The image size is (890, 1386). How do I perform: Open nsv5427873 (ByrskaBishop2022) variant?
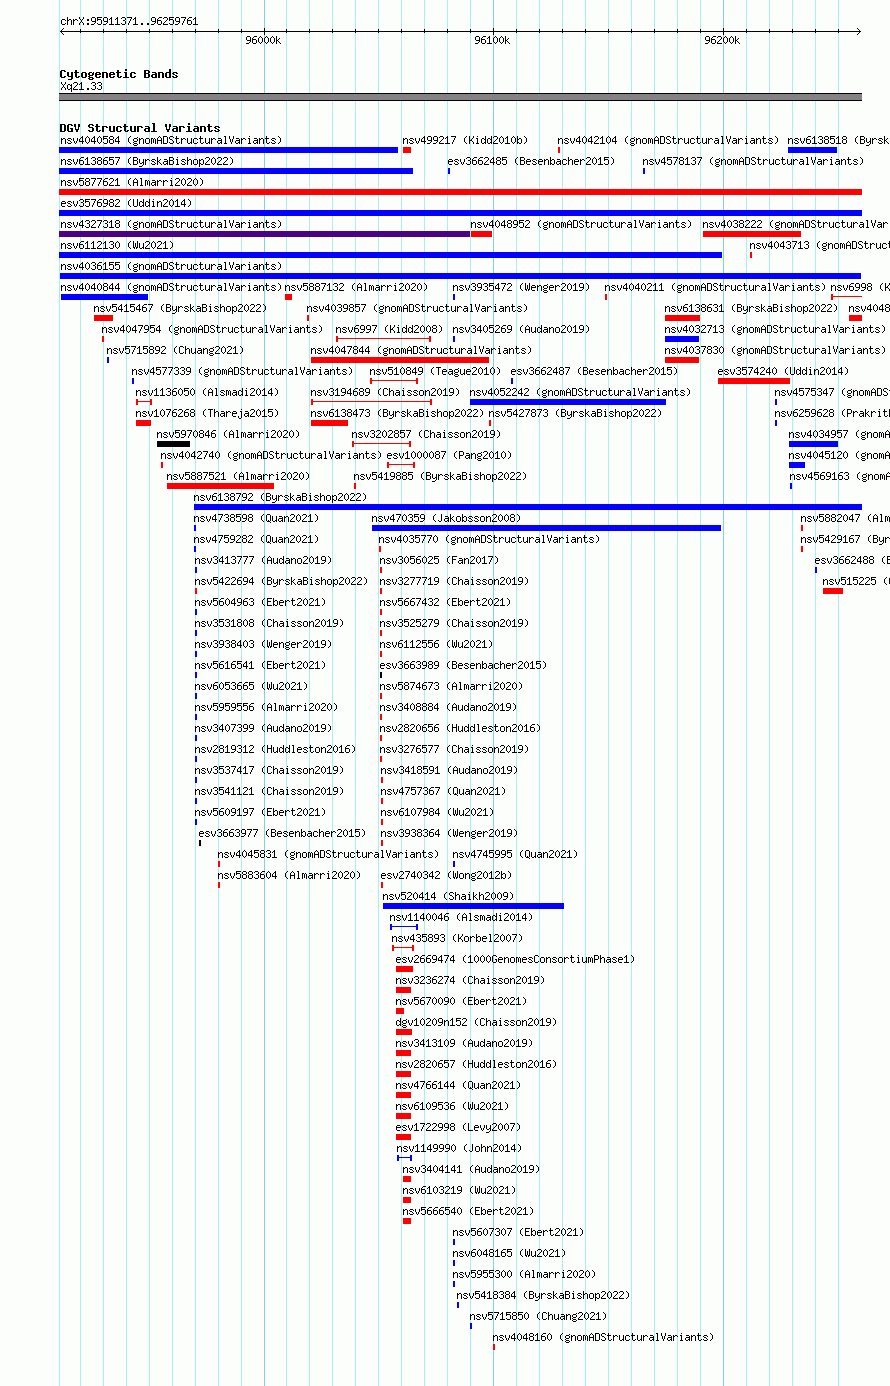pyautogui.click(x=575, y=413)
